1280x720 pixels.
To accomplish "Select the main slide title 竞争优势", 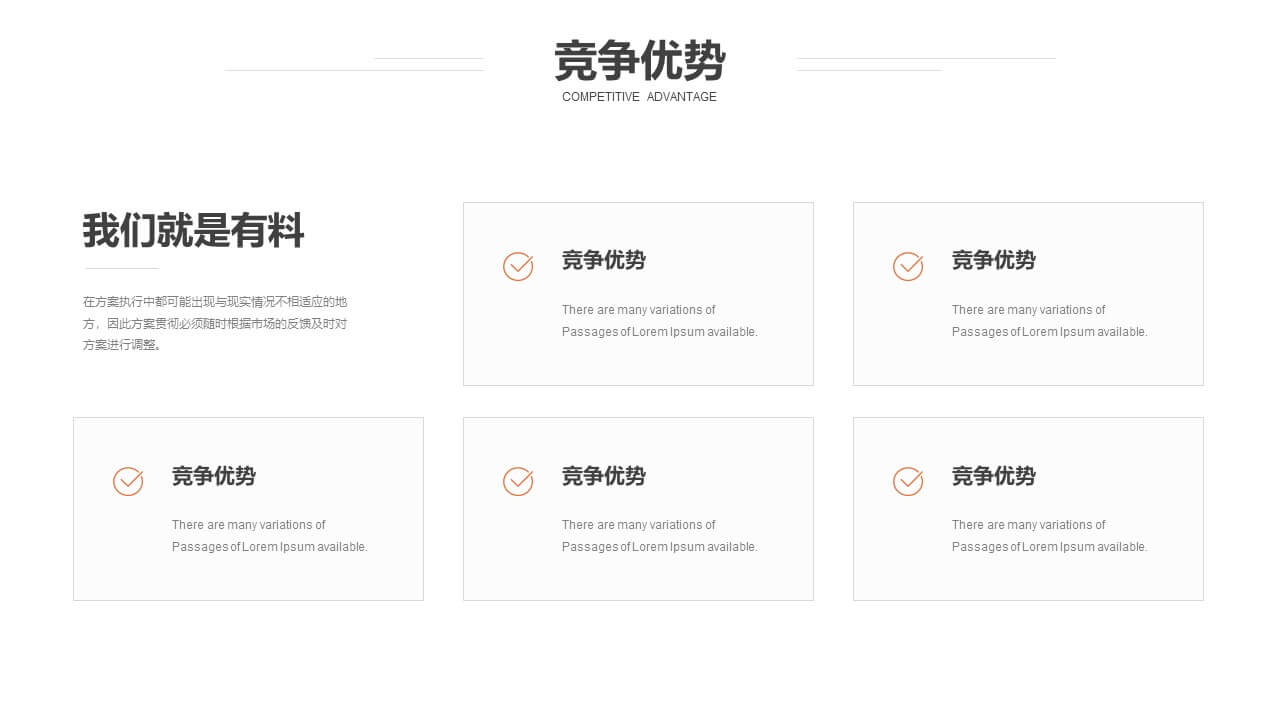I will (640, 61).
